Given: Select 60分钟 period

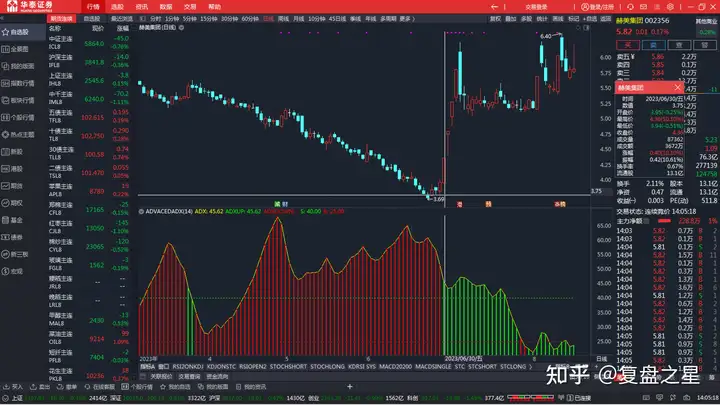Looking at the screenshot, I should point(250,19).
